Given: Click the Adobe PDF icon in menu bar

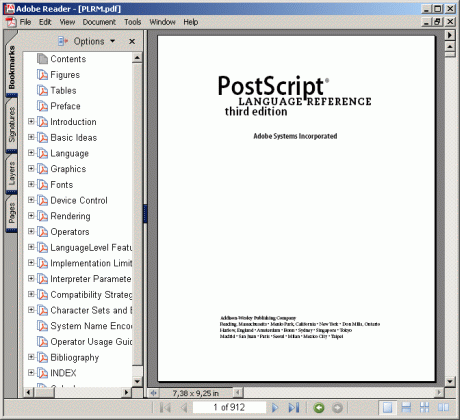Looking at the screenshot, I should point(11,22).
